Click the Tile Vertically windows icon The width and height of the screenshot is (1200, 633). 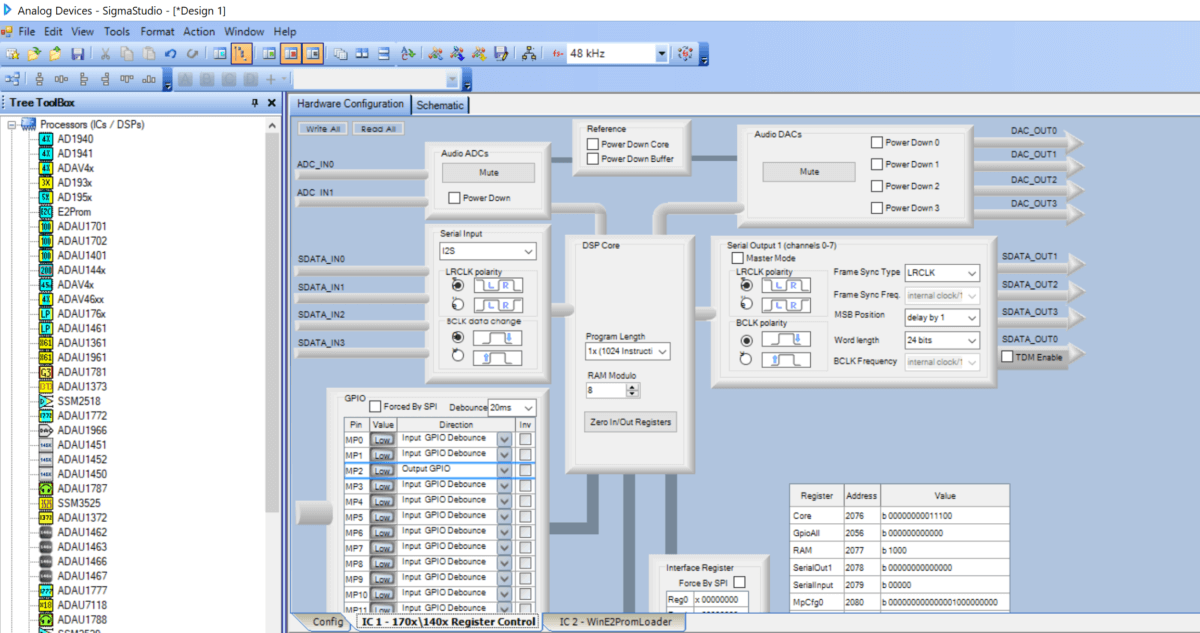coord(384,53)
